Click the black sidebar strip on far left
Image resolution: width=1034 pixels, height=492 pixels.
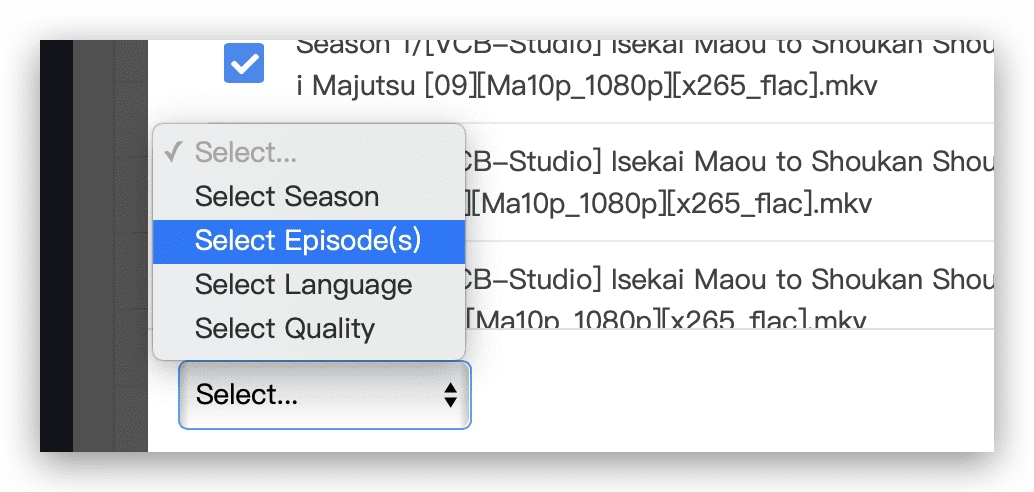pyautogui.click(x=56, y=245)
